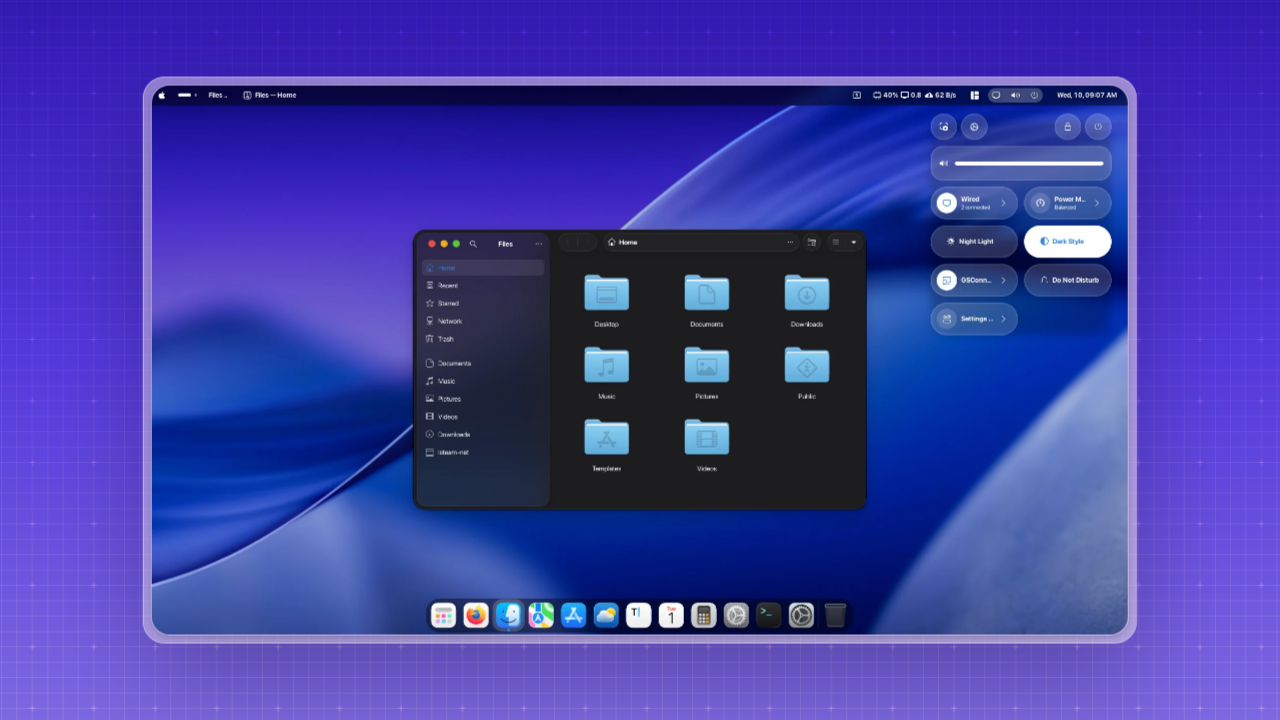This screenshot has width=1280, height=720.
Task: Select Recent in the sidebar
Action: point(483,286)
